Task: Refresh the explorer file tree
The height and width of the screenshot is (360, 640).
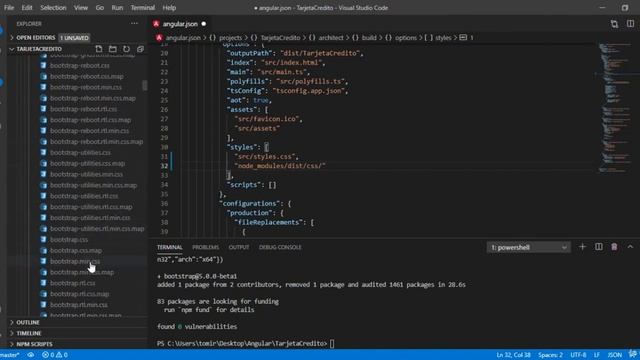Action: pos(127,49)
